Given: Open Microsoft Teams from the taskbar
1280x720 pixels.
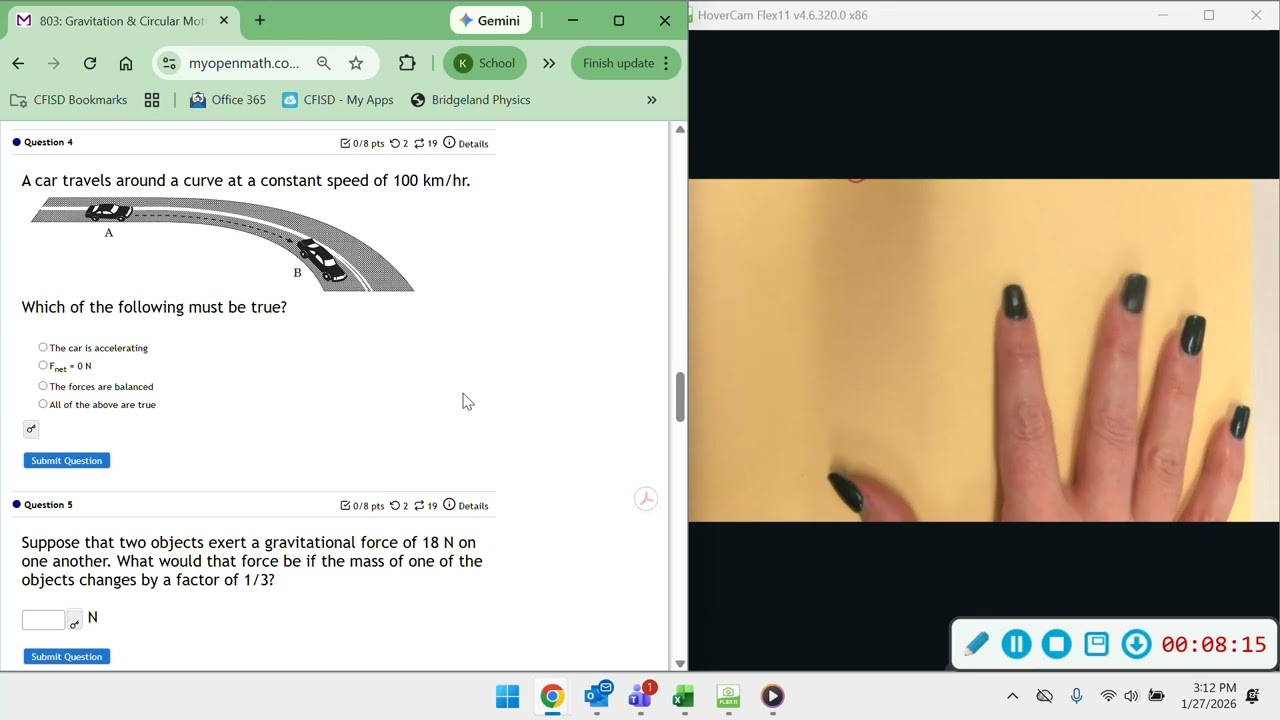Looking at the screenshot, I should point(641,696).
